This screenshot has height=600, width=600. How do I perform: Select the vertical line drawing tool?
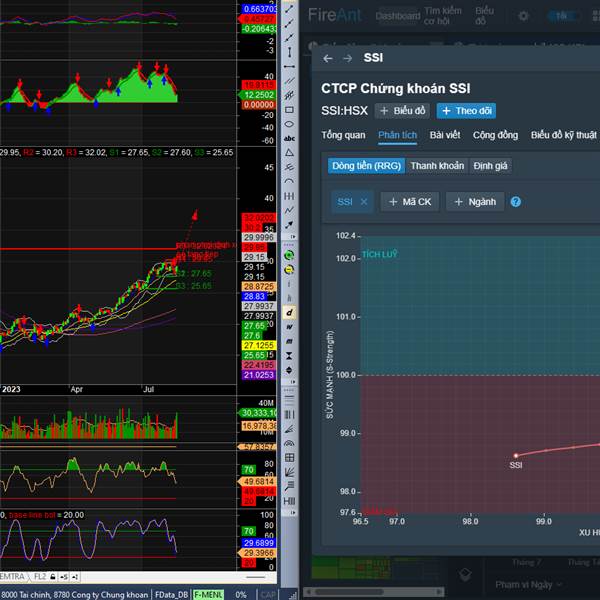click(x=289, y=52)
